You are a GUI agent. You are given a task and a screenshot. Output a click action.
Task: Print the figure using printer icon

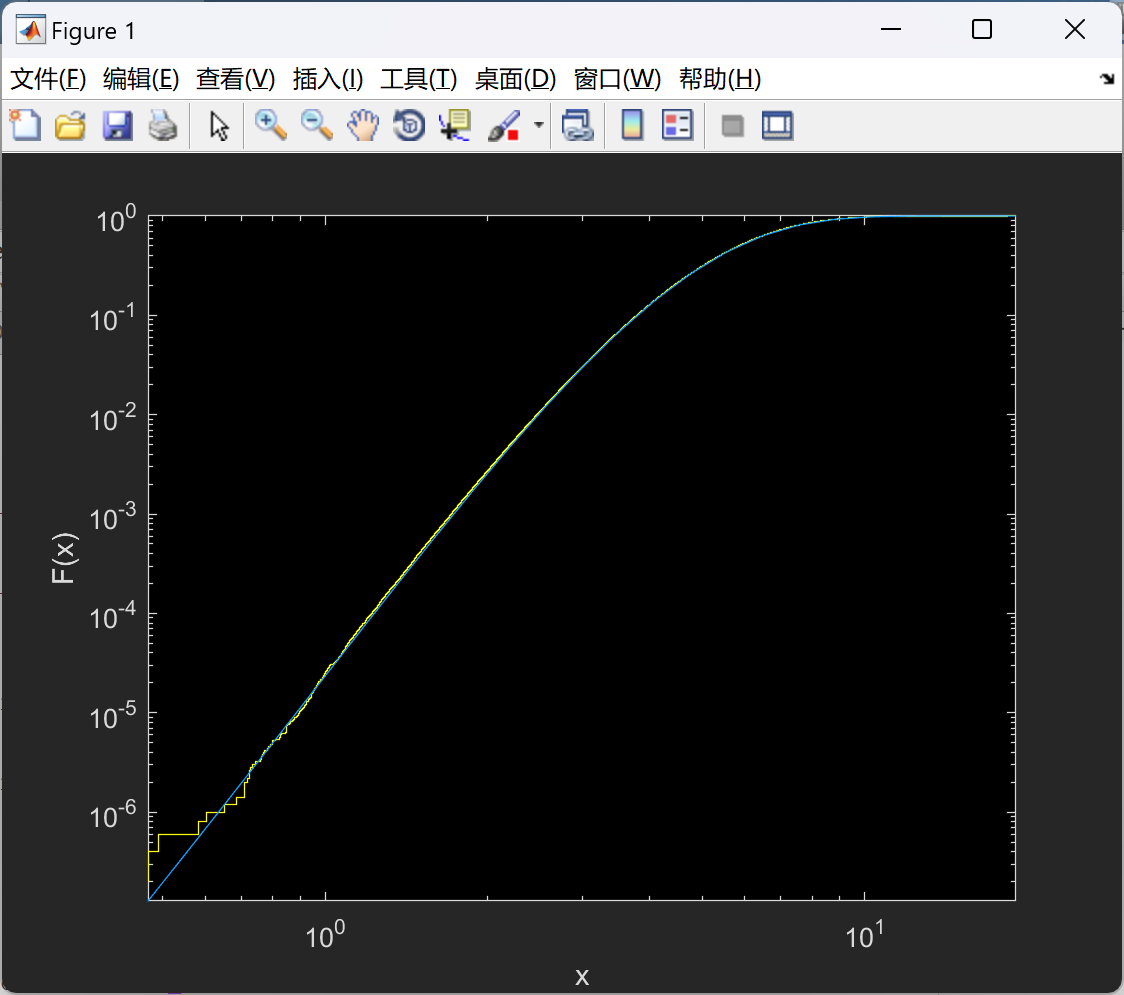(x=163, y=125)
